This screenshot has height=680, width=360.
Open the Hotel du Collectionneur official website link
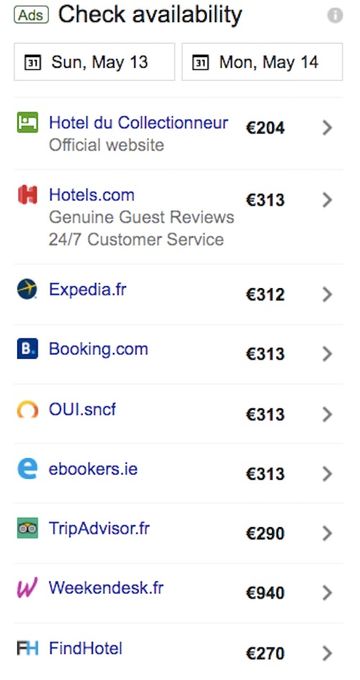(138, 123)
